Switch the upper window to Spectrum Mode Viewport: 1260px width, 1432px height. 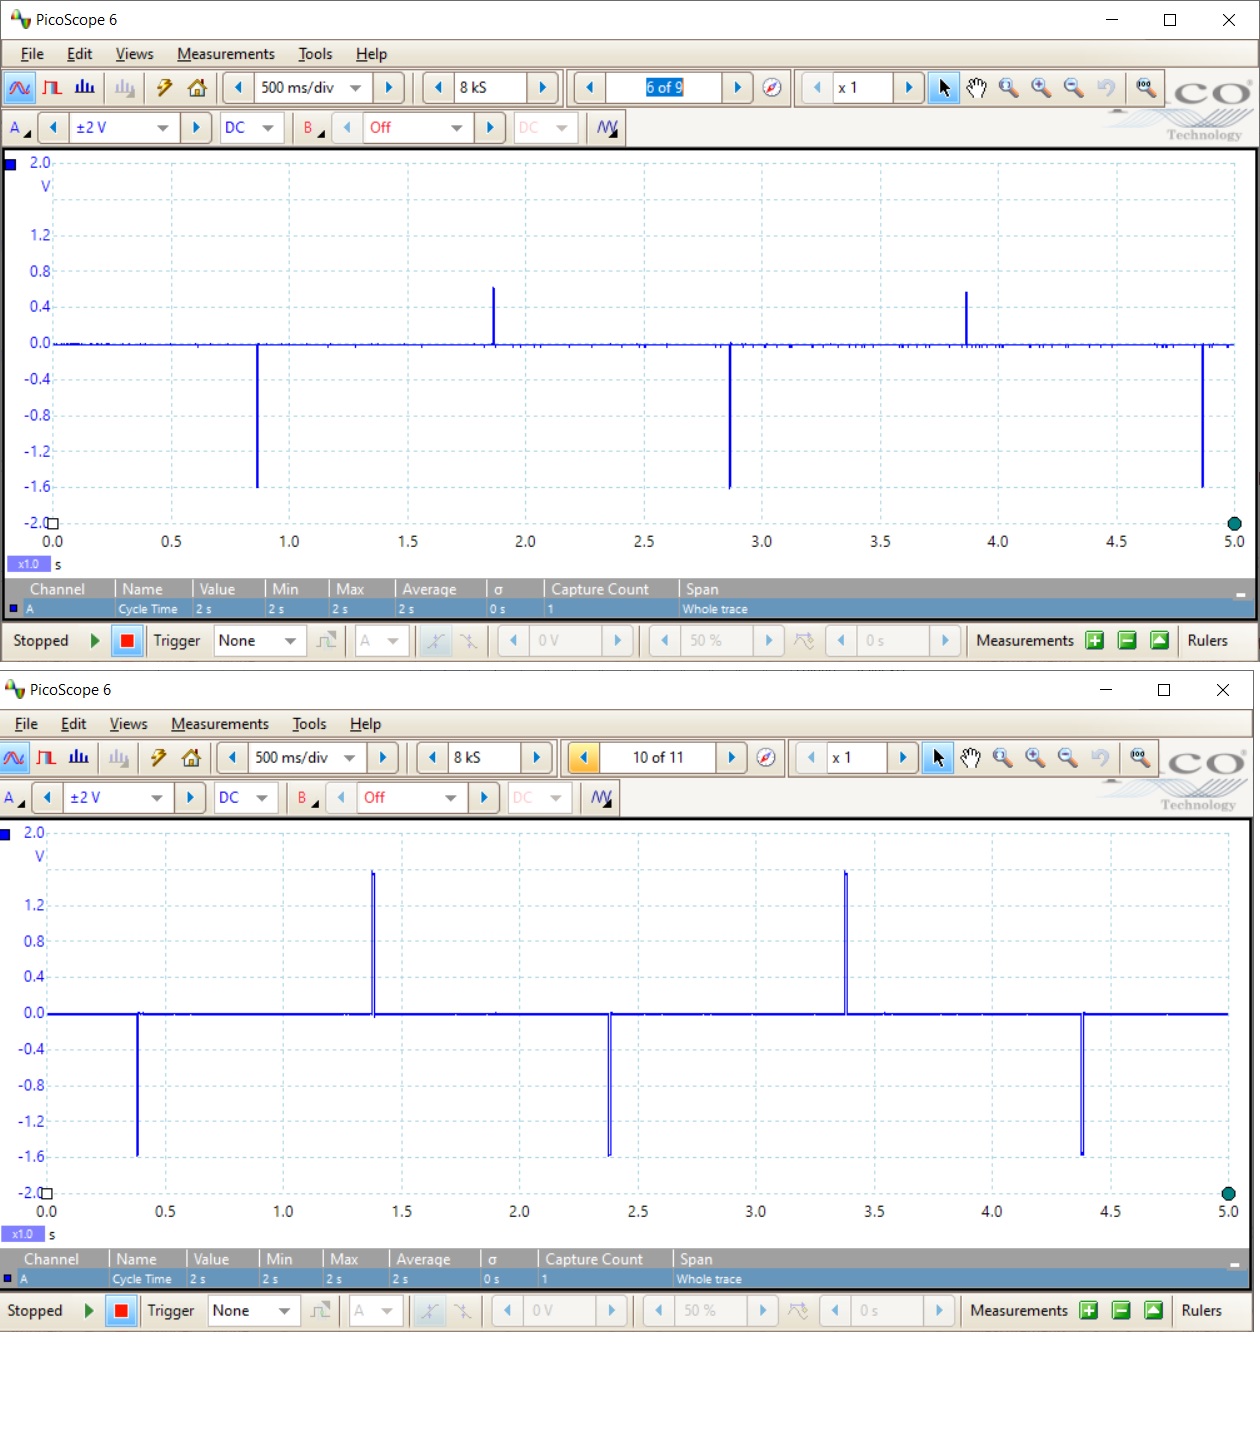coord(85,88)
